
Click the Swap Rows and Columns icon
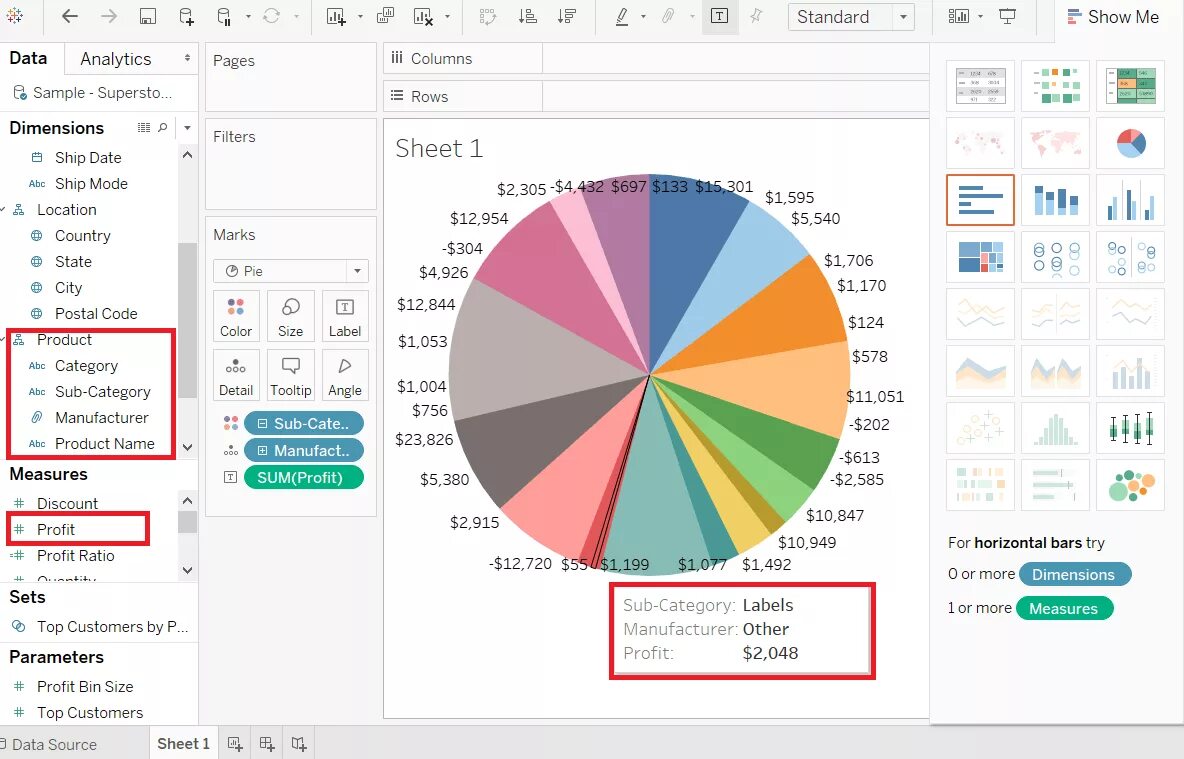point(488,17)
